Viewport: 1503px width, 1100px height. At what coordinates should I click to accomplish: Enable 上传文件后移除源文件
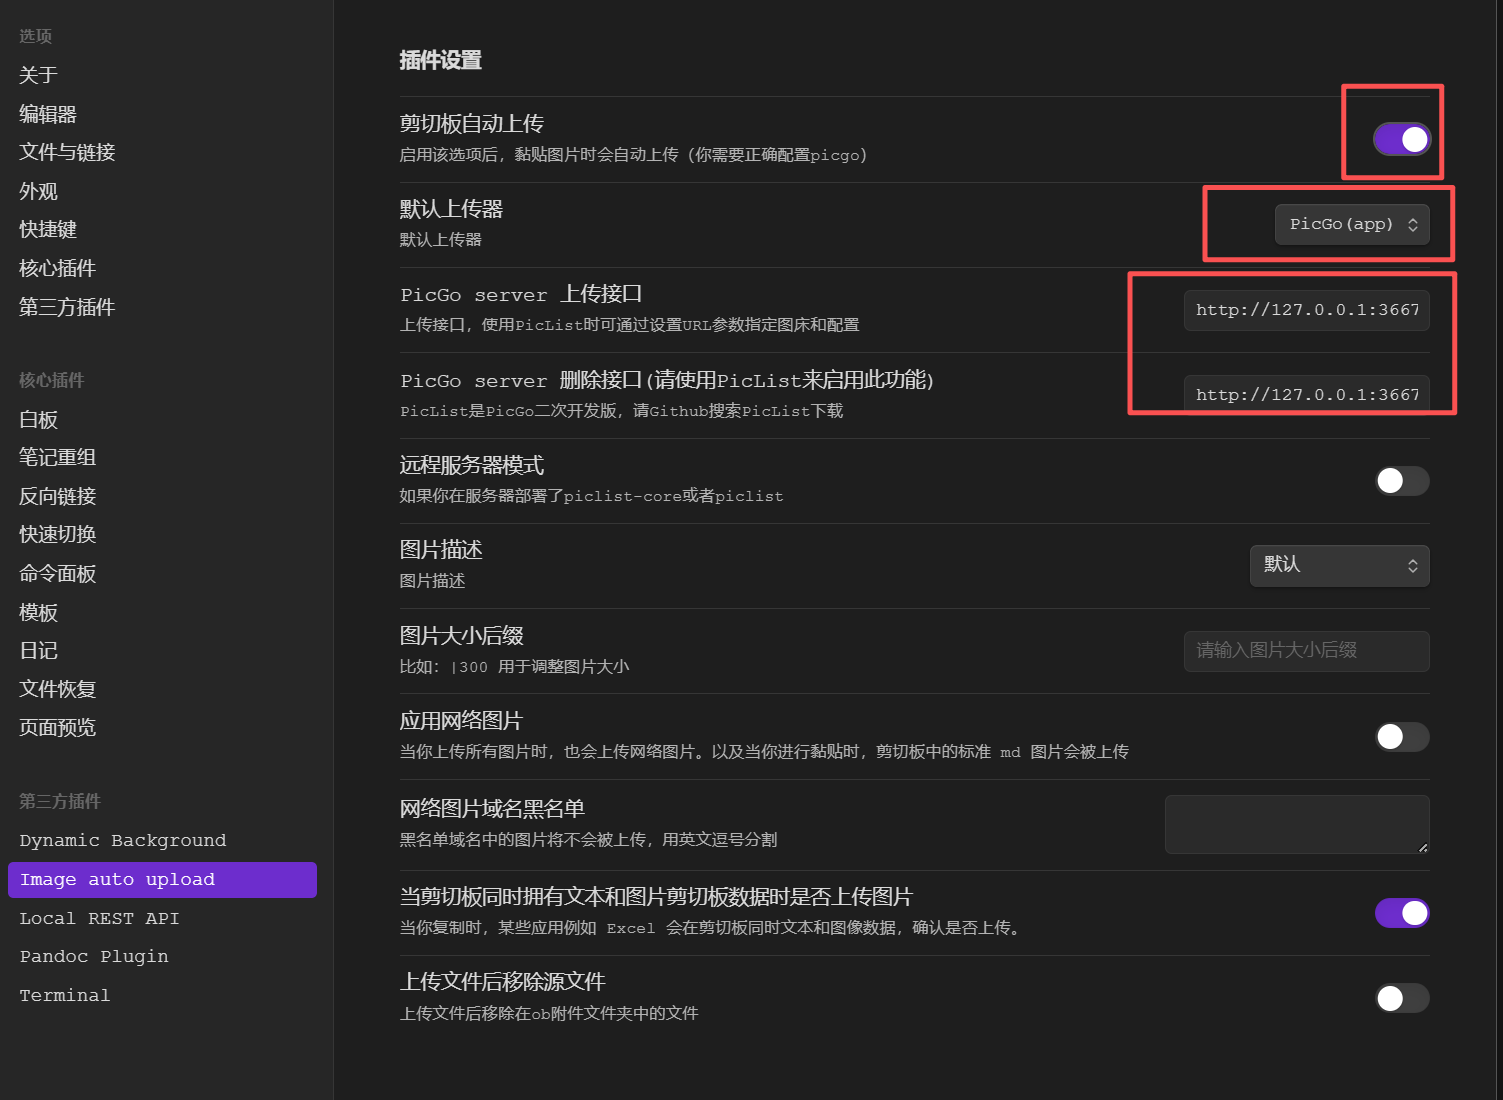[1402, 998]
